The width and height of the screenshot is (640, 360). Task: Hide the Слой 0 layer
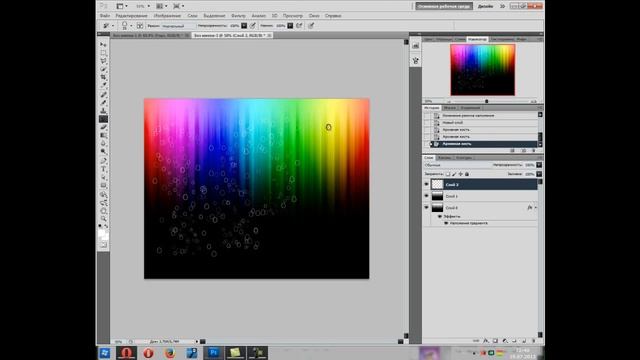(x=427, y=207)
